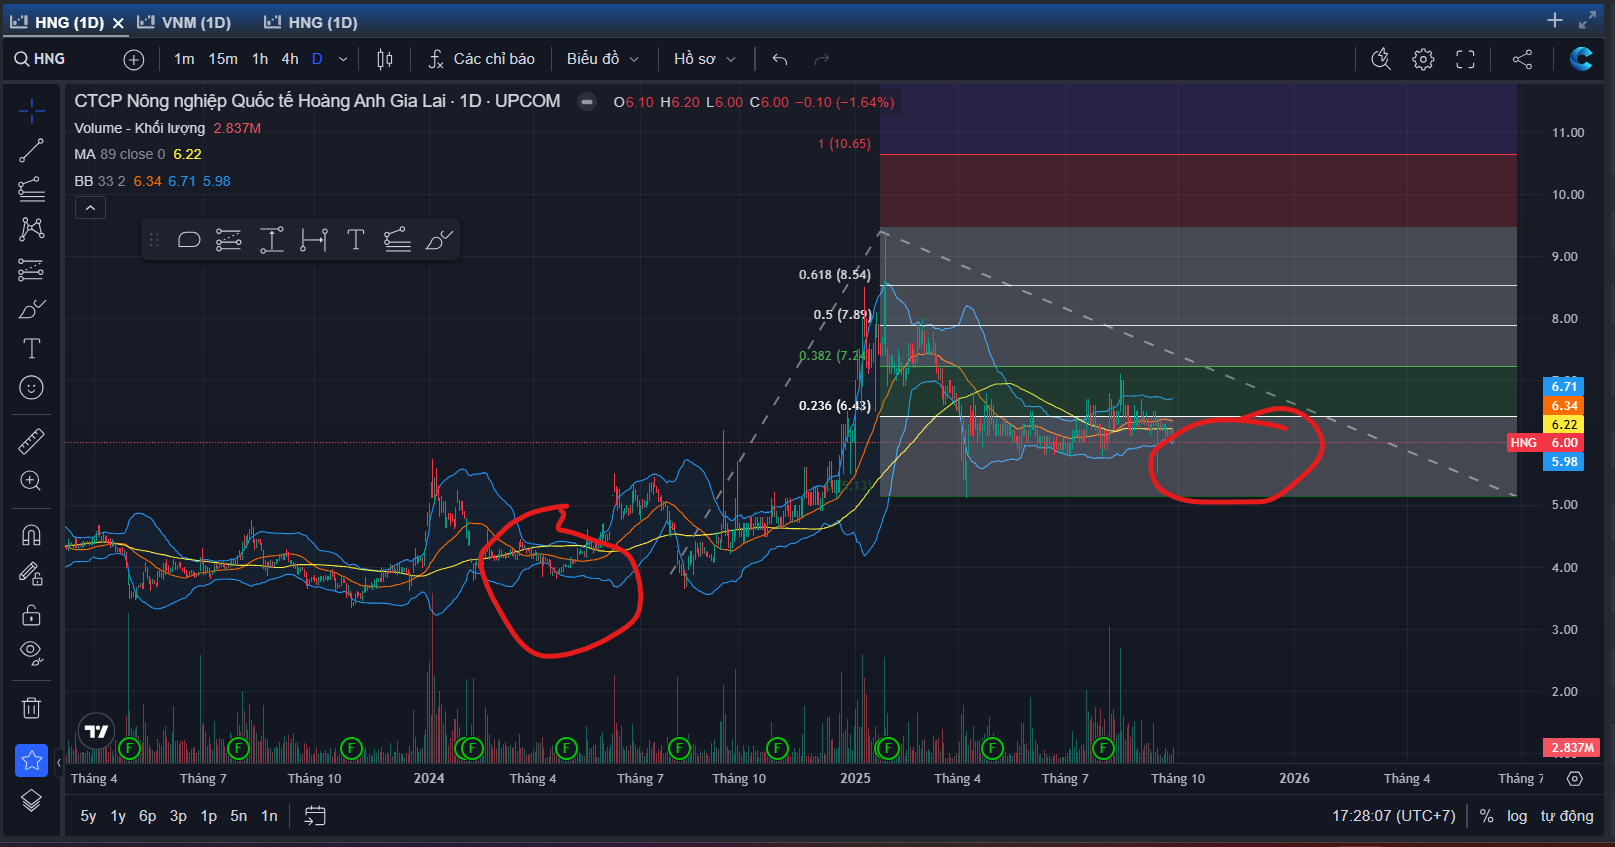Click the share chart icon

pos(1522,60)
